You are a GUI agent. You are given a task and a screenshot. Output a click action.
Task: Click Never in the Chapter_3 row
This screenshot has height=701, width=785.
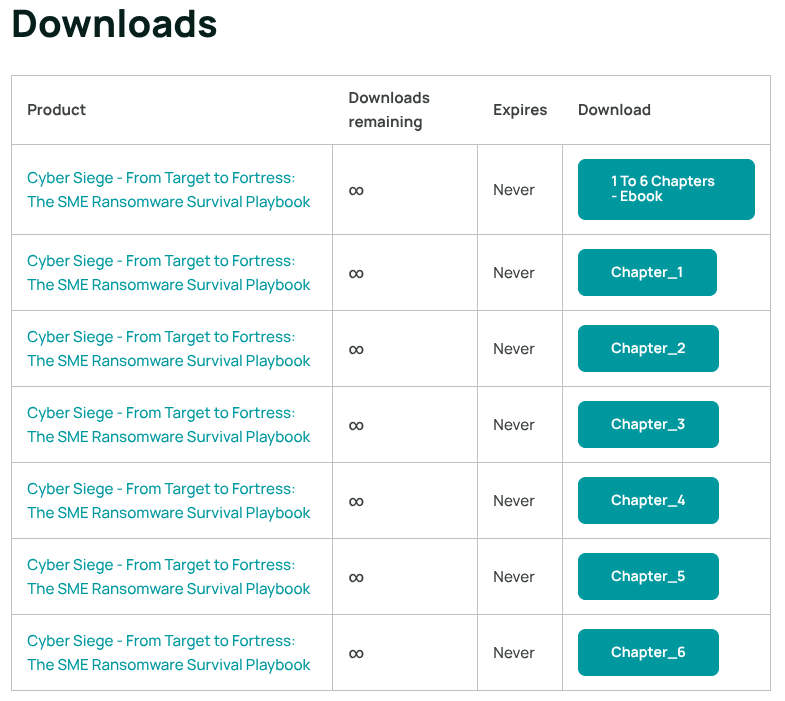point(514,425)
